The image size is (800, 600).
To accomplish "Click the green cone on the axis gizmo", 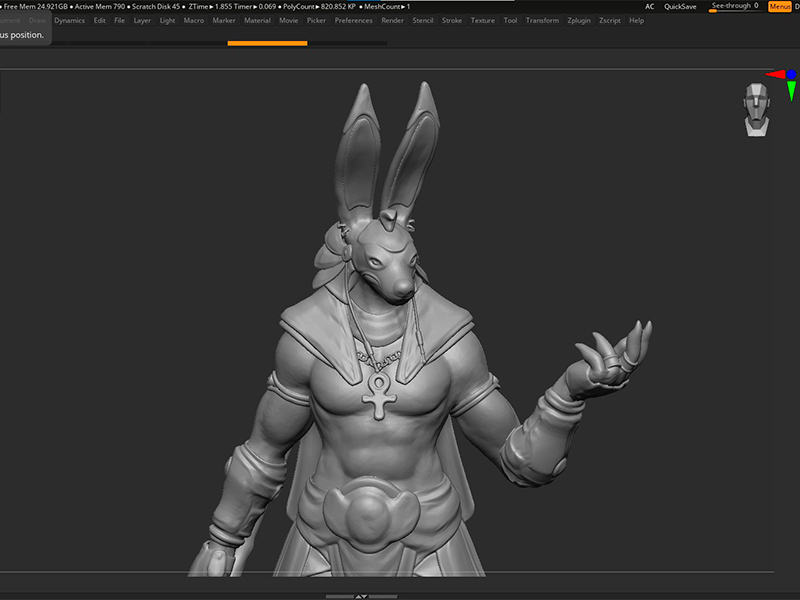I will pyautogui.click(x=791, y=91).
